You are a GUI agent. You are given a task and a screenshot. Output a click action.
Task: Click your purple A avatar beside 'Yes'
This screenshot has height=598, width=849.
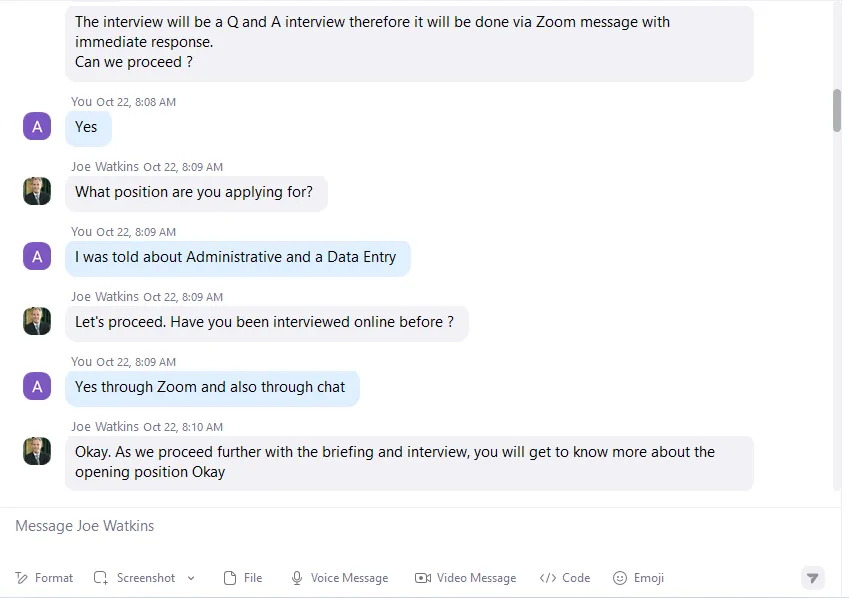point(37,126)
